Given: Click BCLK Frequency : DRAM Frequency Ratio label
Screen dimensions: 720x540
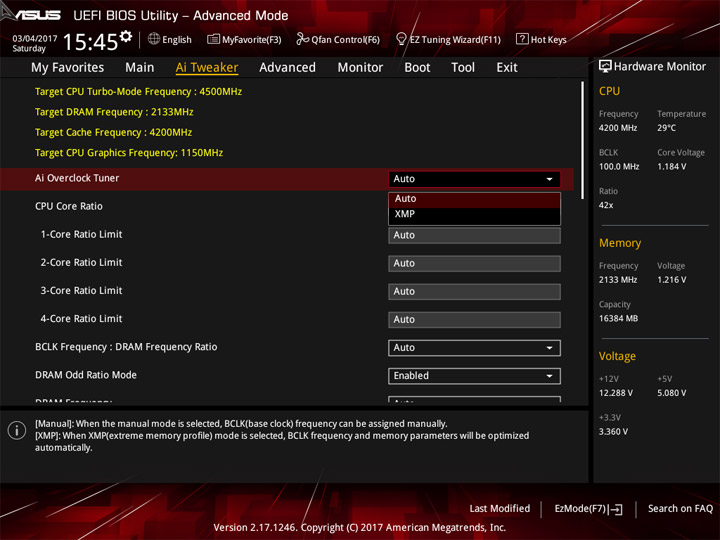Looking at the screenshot, I should 126,347.
